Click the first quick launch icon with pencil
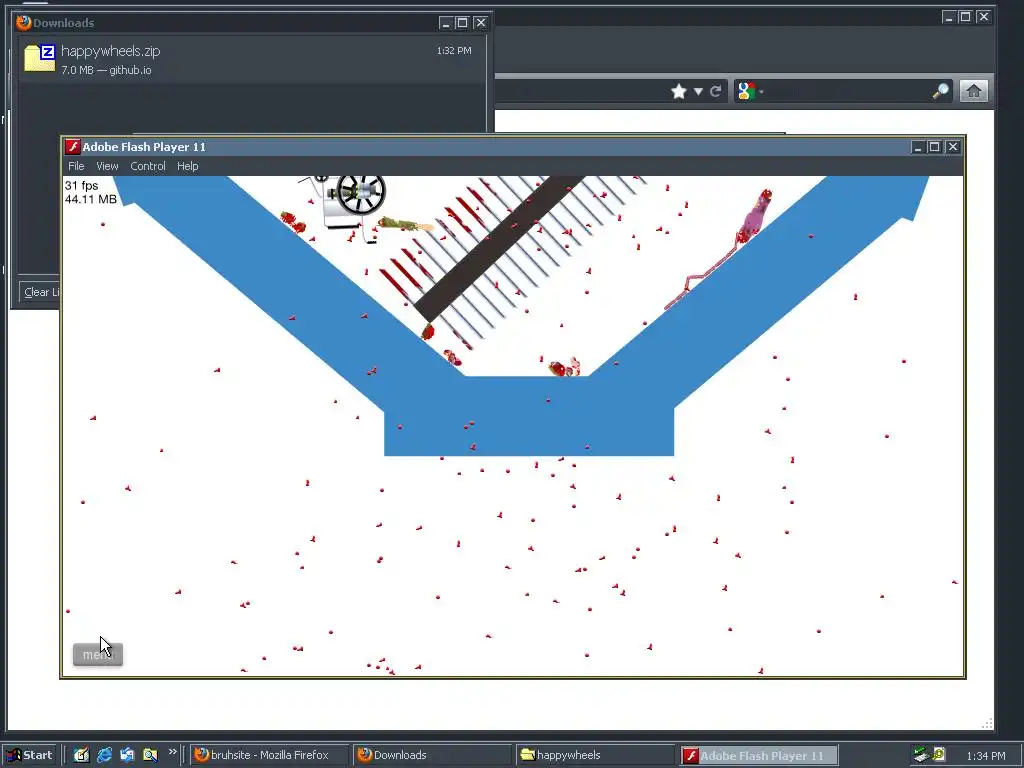 click(81, 755)
